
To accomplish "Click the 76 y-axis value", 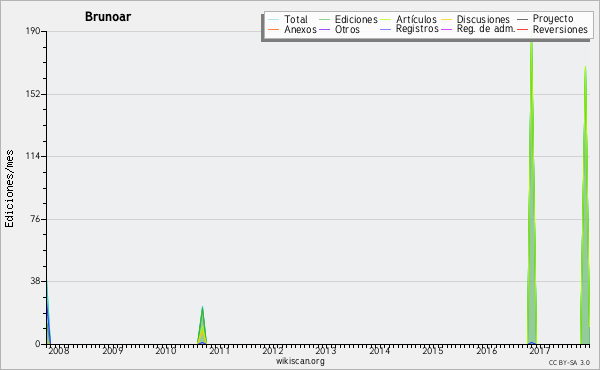I will pos(35,219).
